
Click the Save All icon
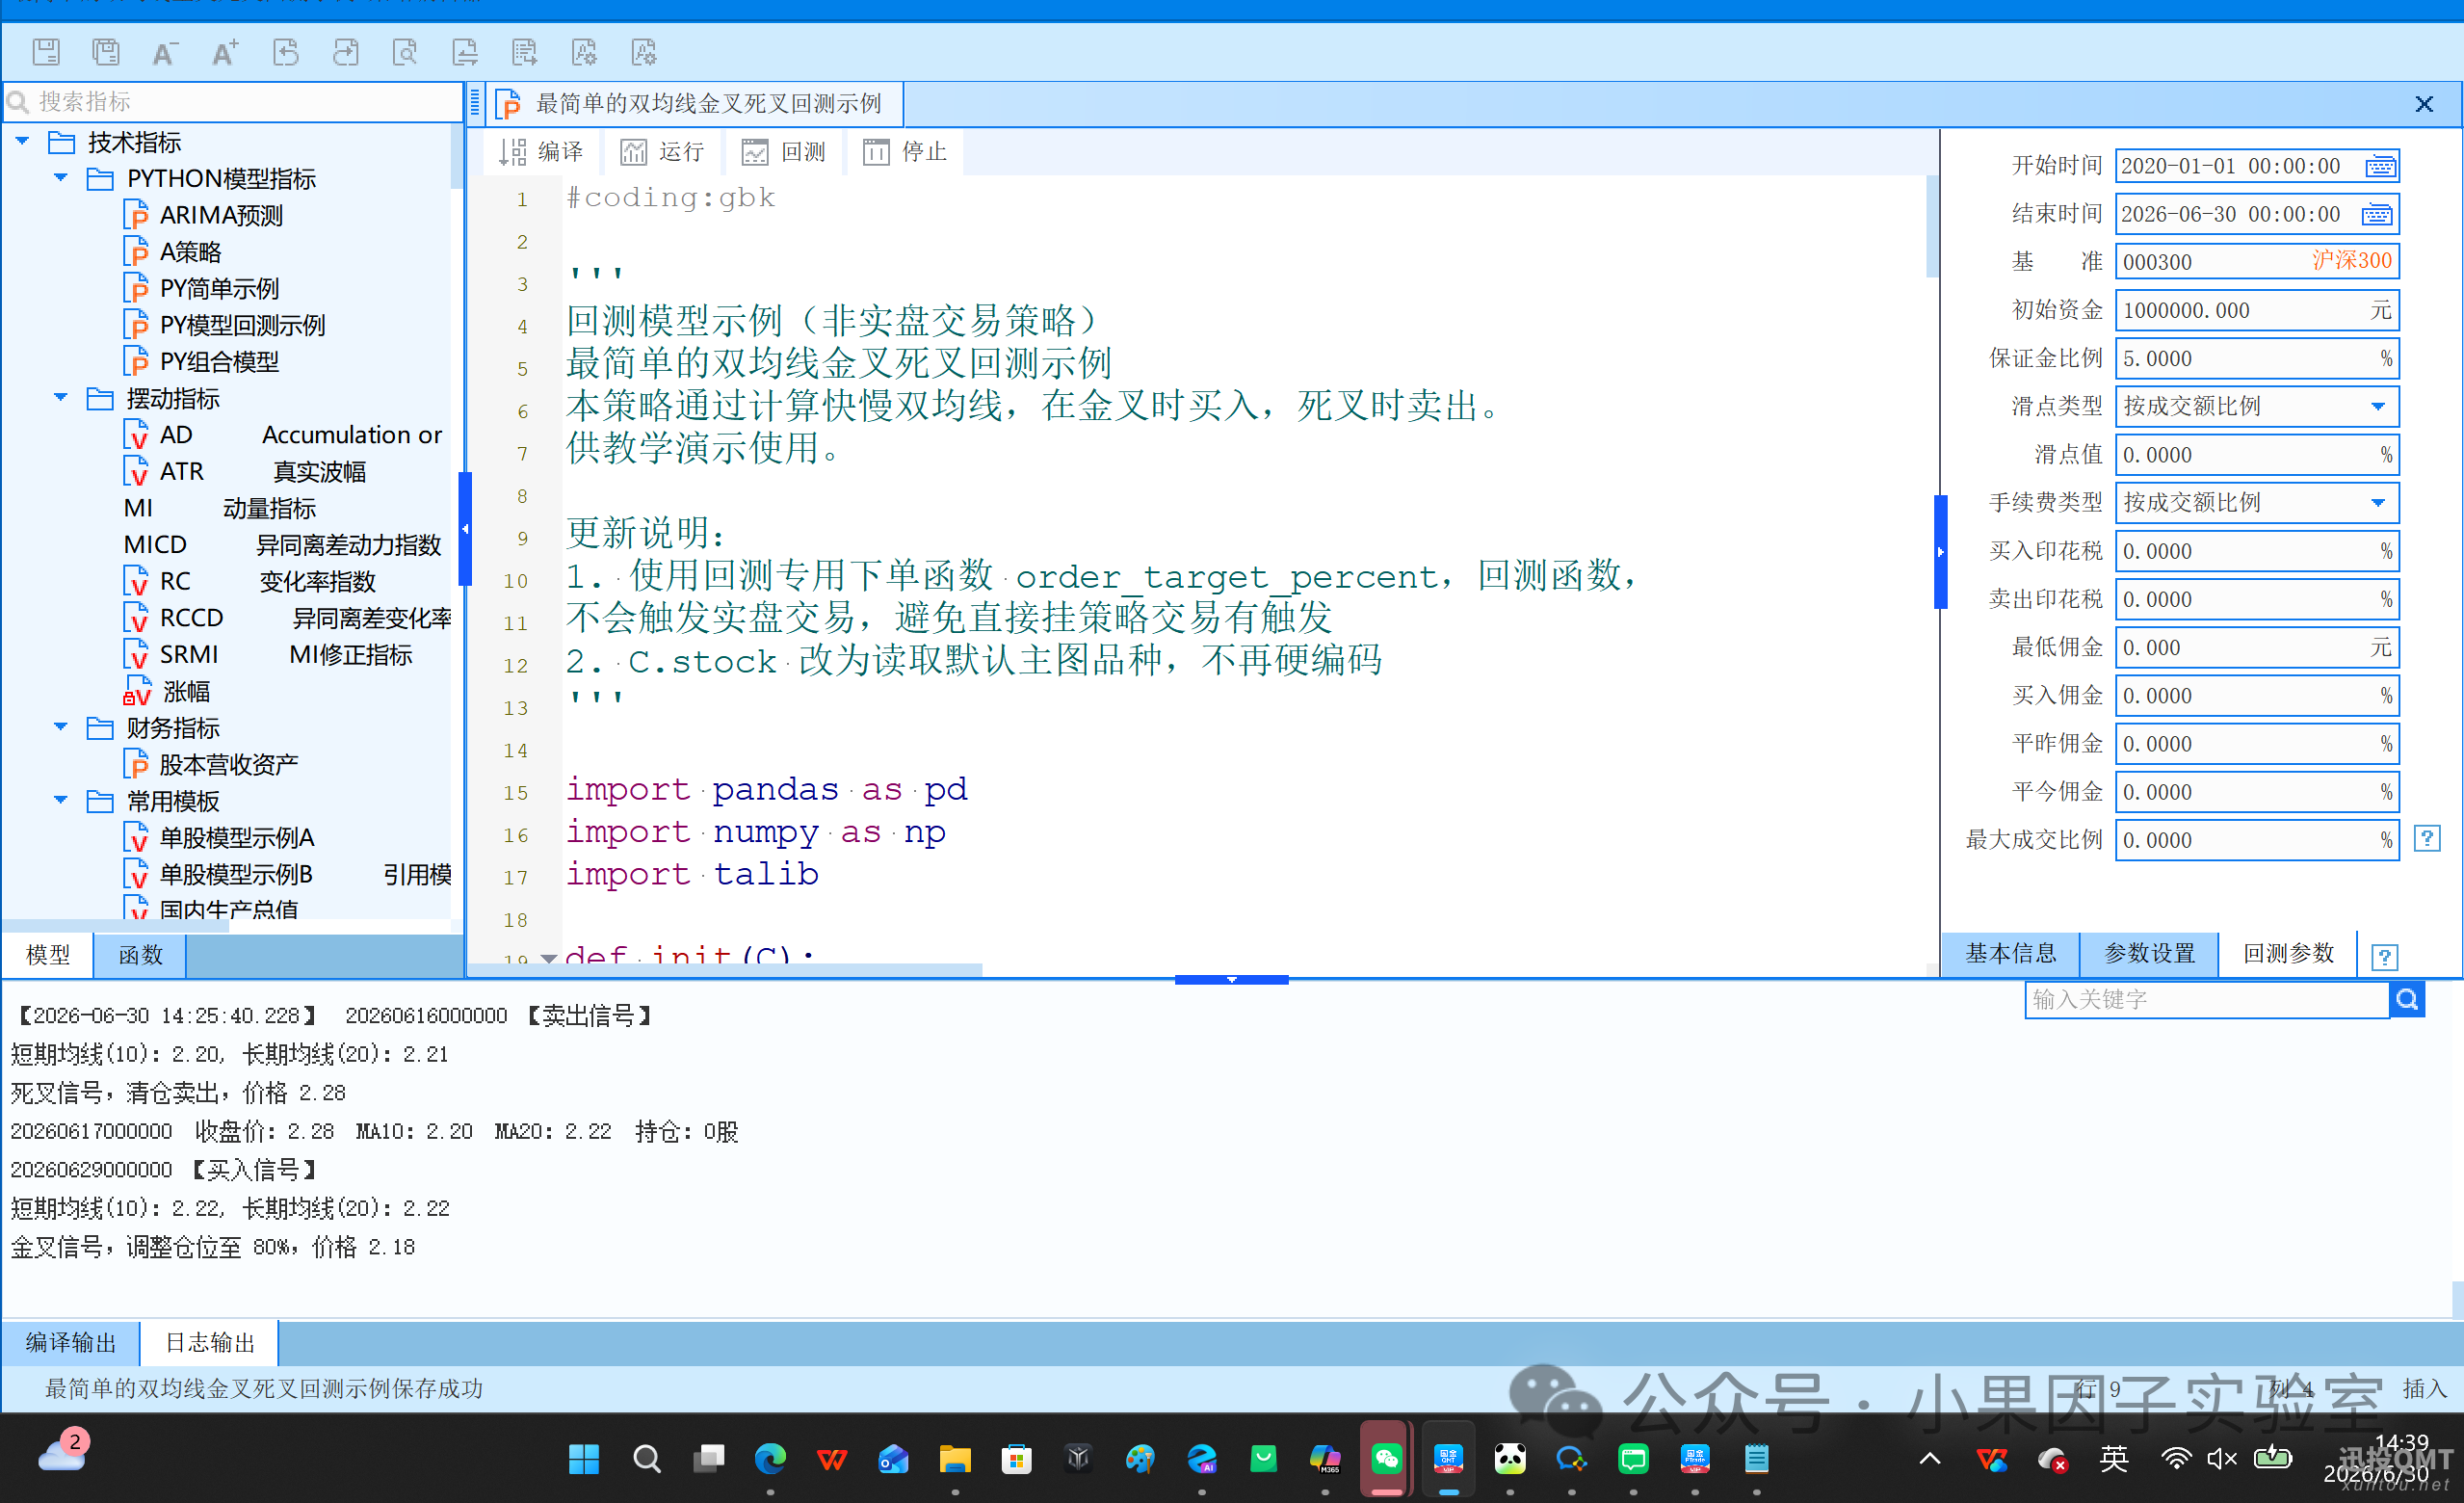106,52
